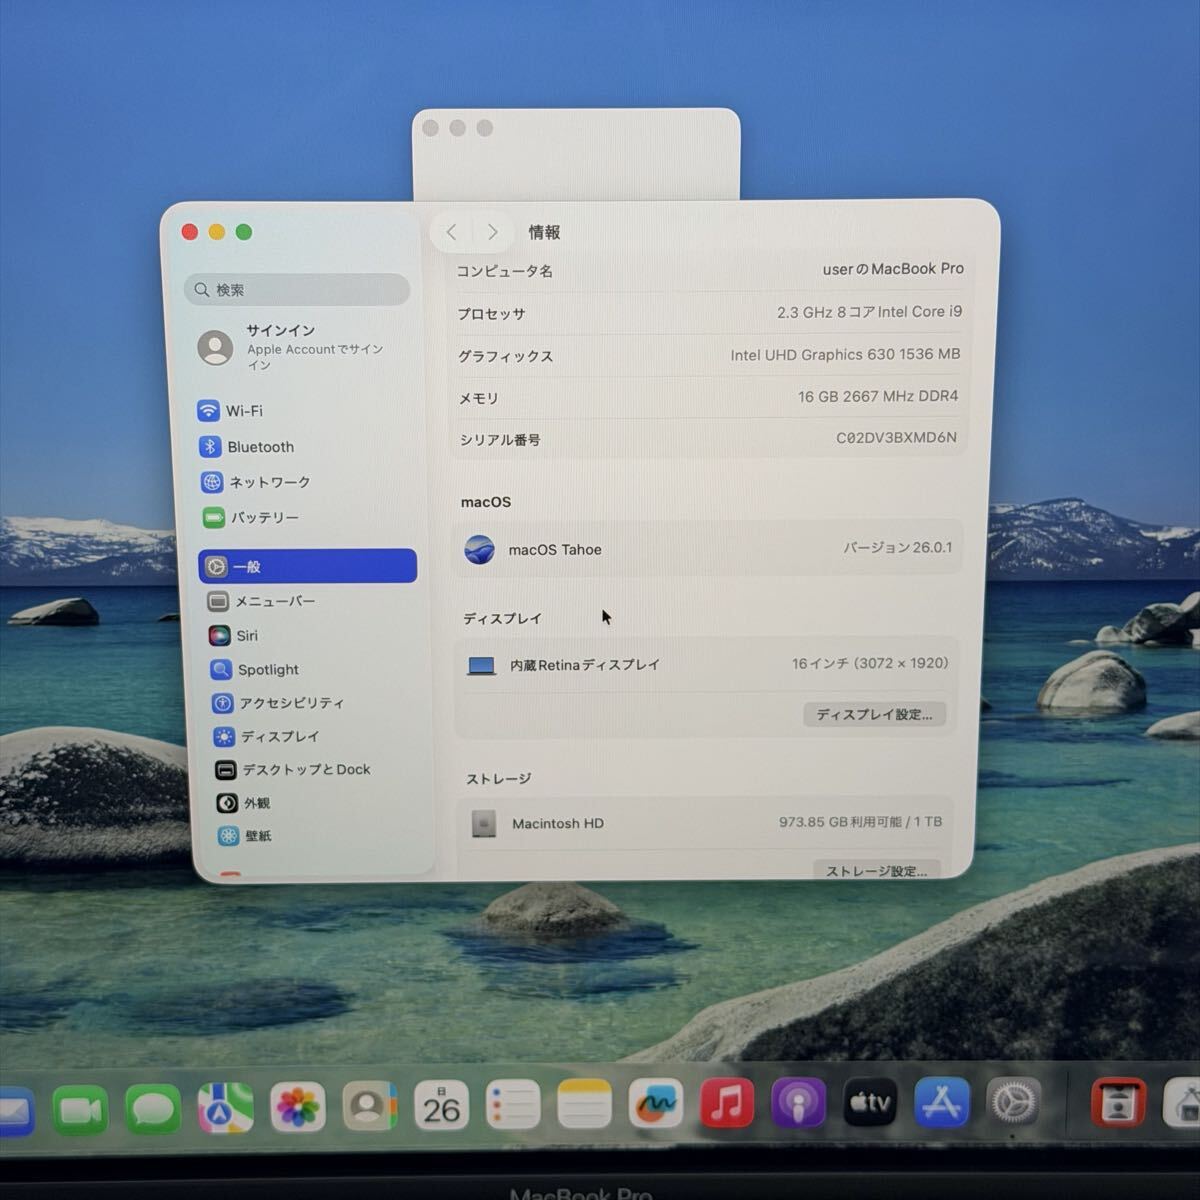This screenshot has height=1200, width=1200.
Task: Open バッテリー settings in sidebar
Action: [x=251, y=518]
